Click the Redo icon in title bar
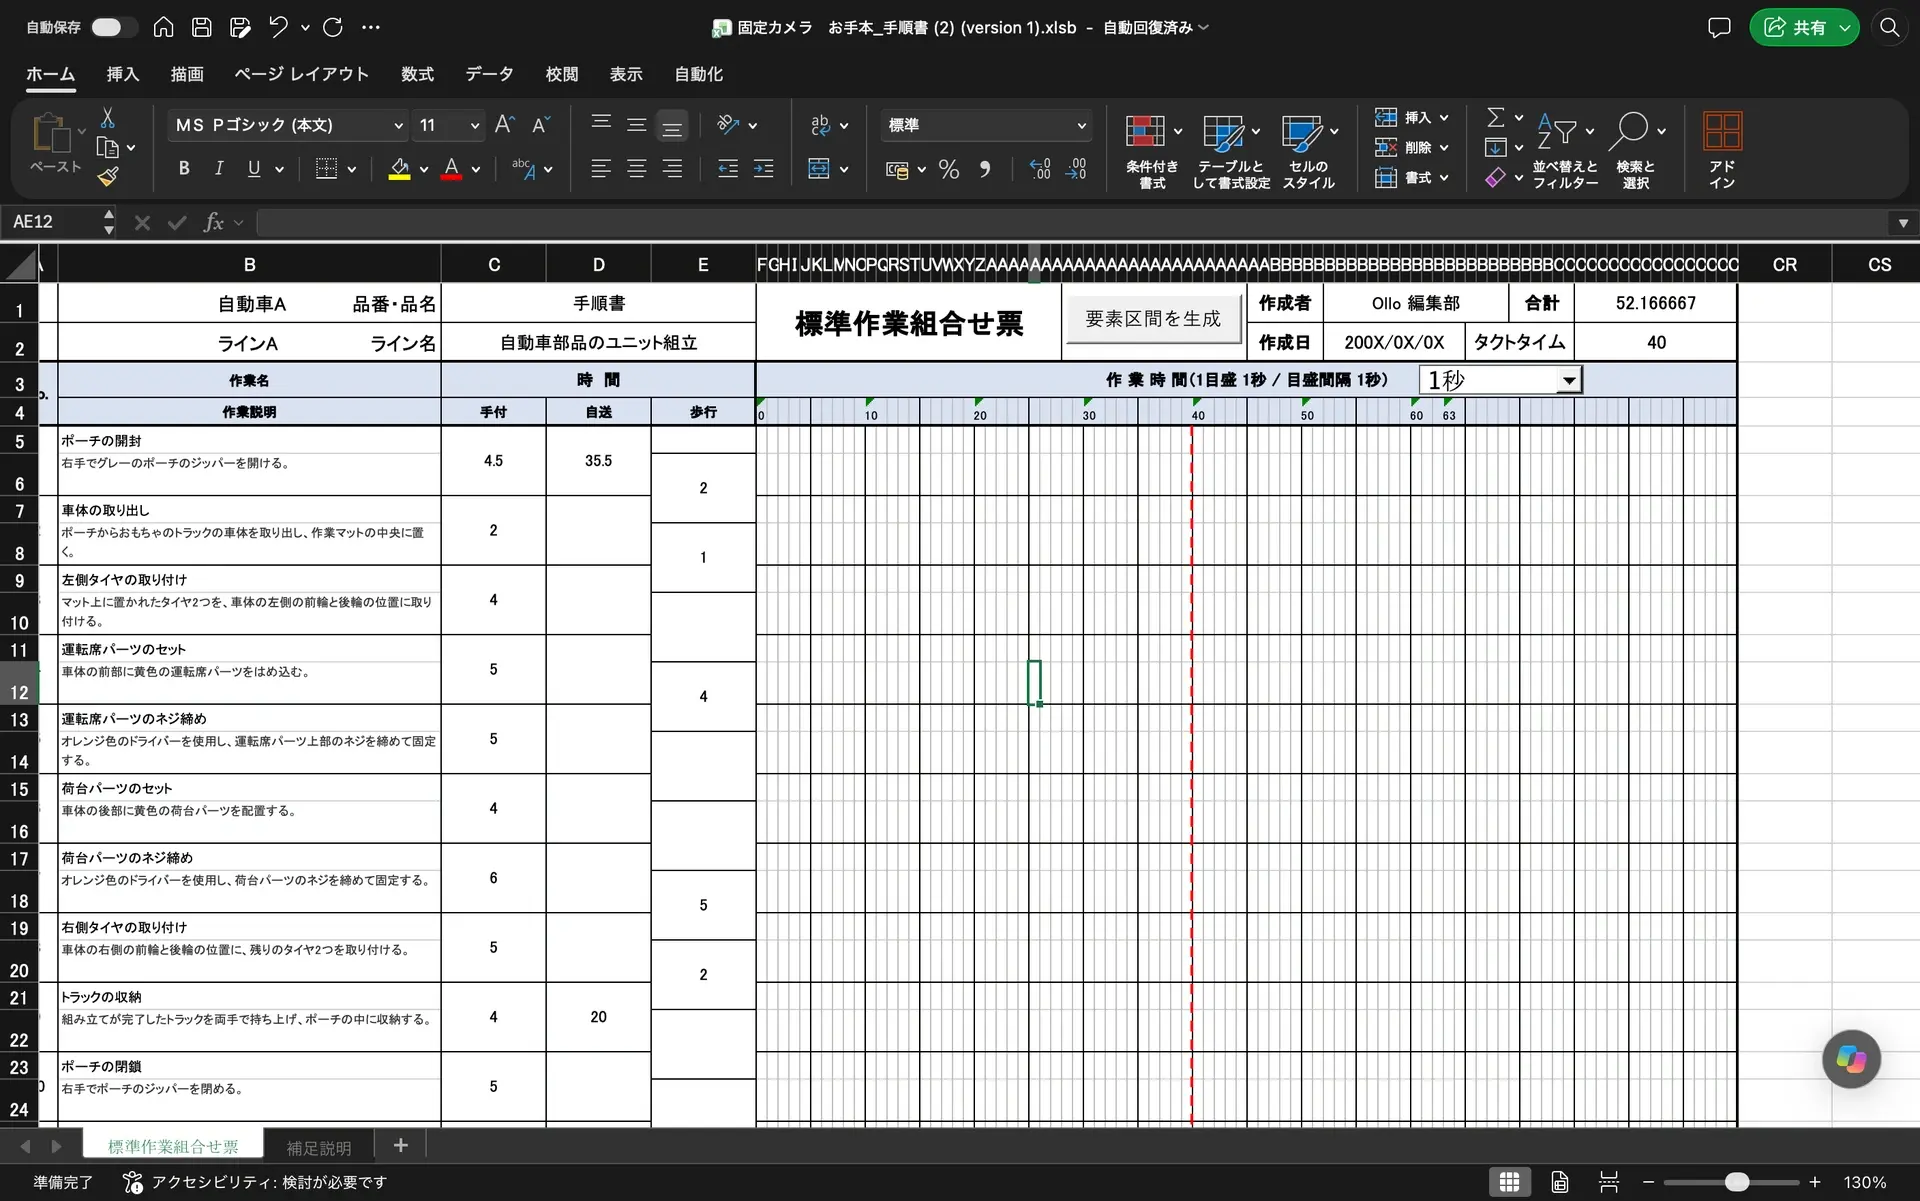The height and width of the screenshot is (1201, 1920). (333, 27)
